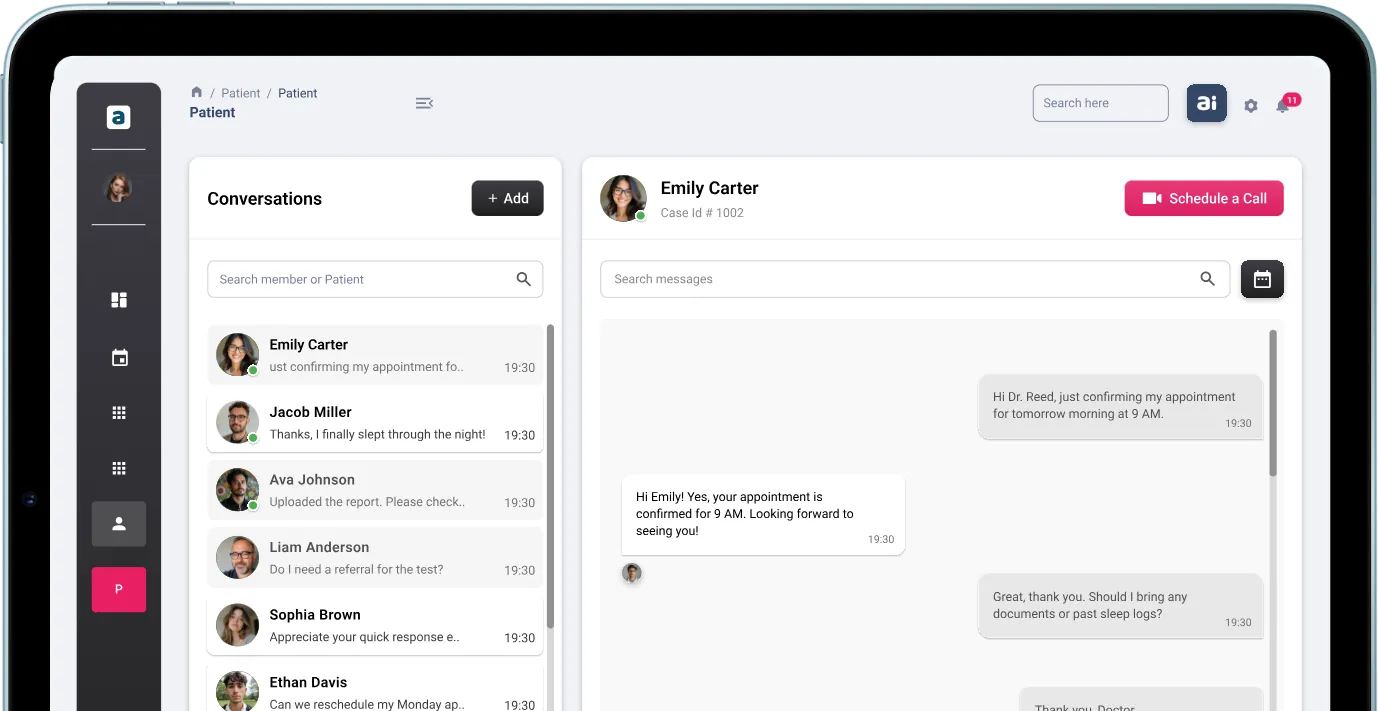Image resolution: width=1378 pixels, height=711 pixels.
Task: Click the 'Great, thank you' message bubble
Action: (x=1120, y=606)
